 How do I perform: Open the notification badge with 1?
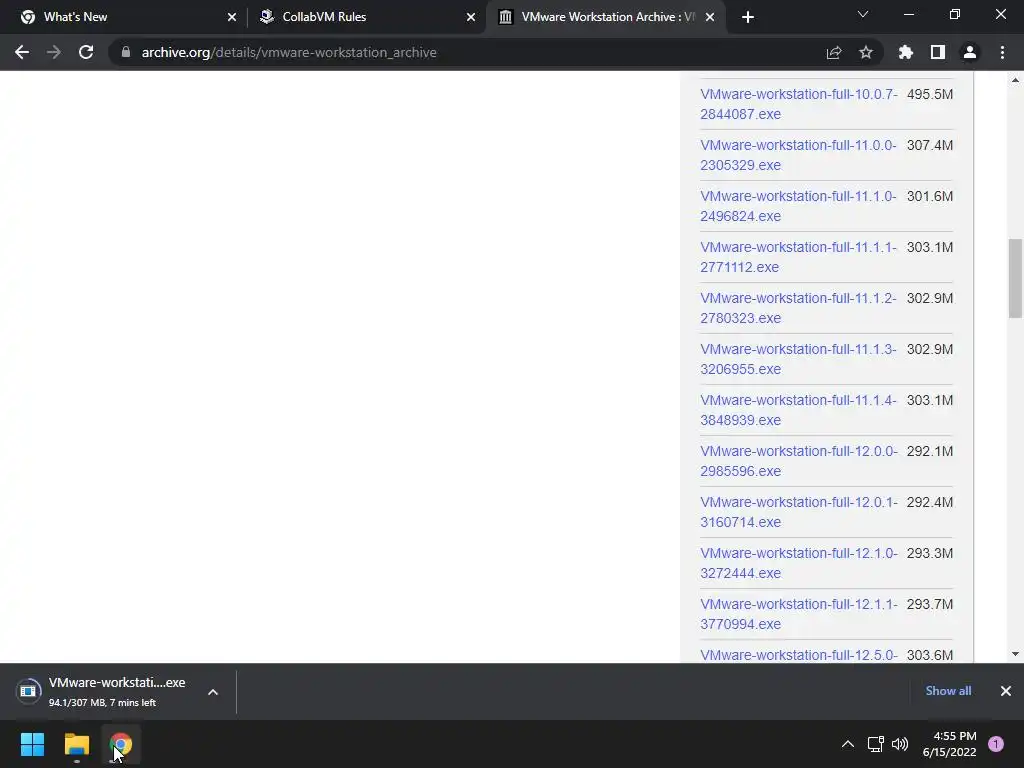[996, 744]
